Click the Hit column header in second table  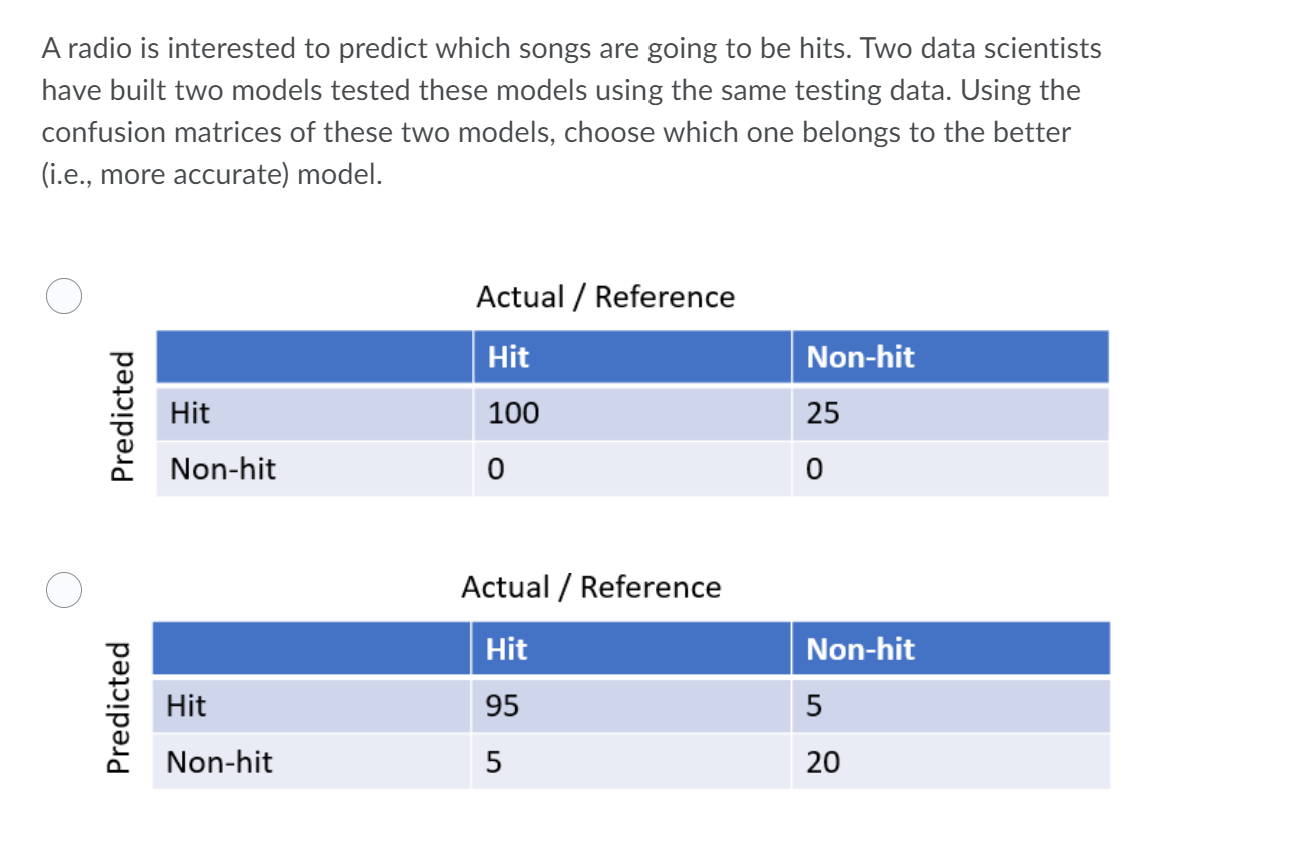(631, 649)
